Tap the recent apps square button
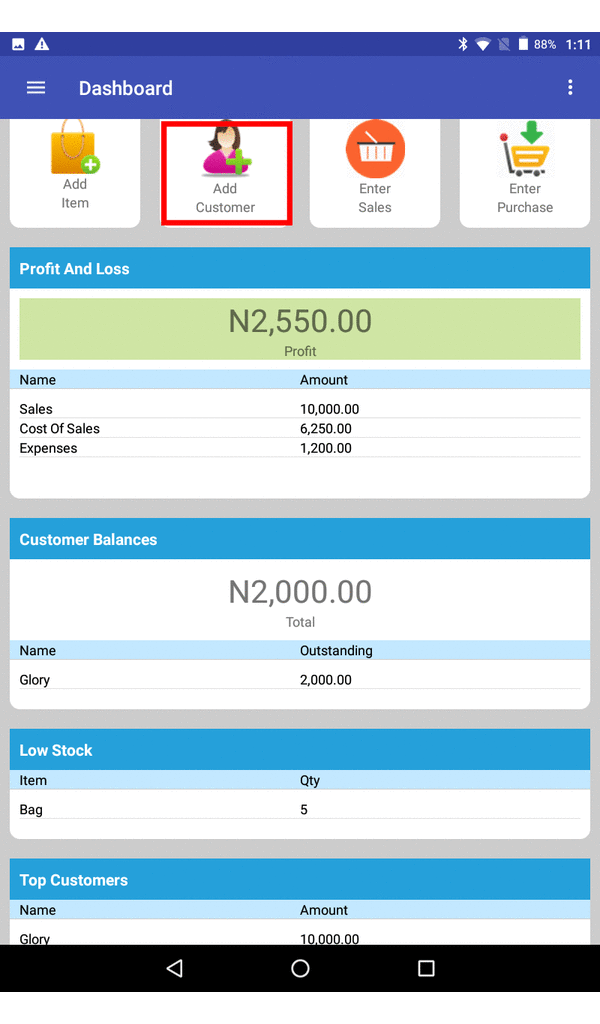This screenshot has width=600, height=1024. (426, 968)
